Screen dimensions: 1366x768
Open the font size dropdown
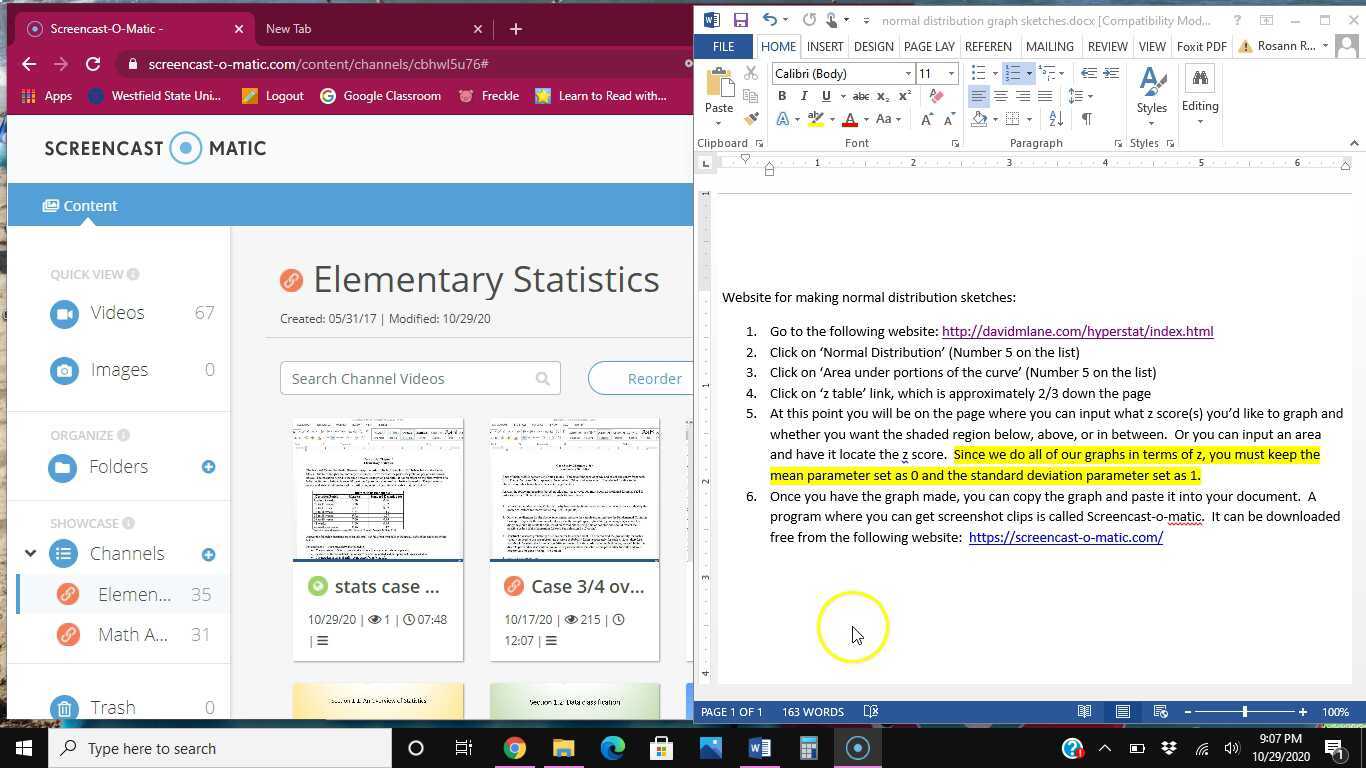pos(951,74)
